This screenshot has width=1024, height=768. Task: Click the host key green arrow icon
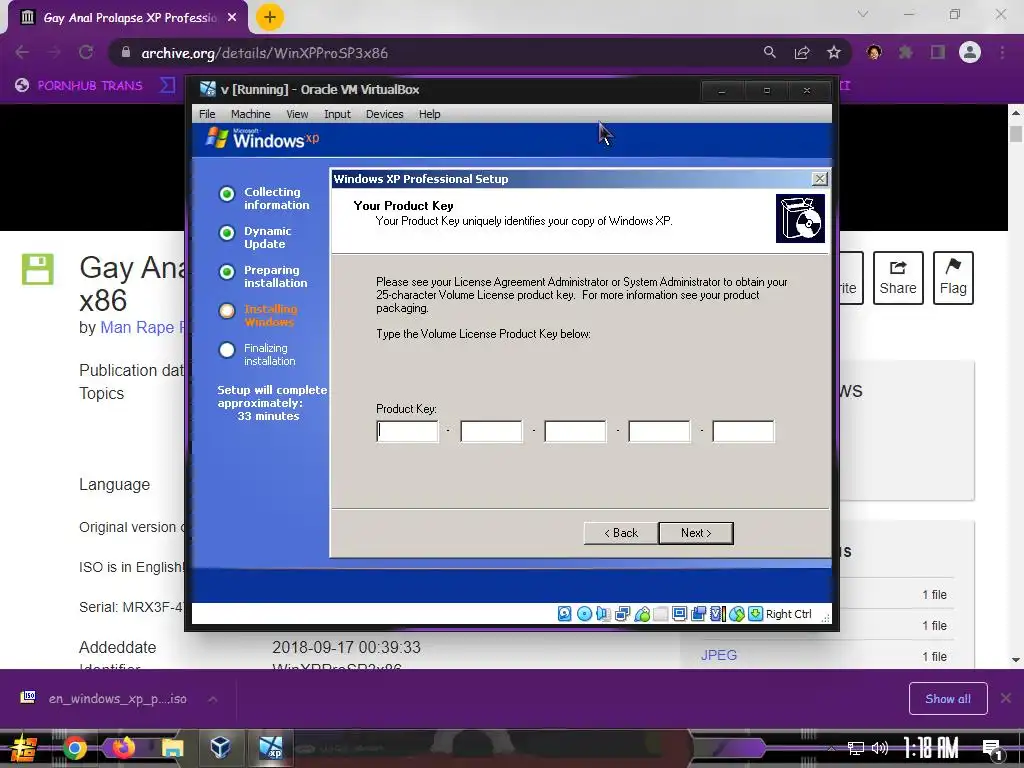(x=756, y=614)
